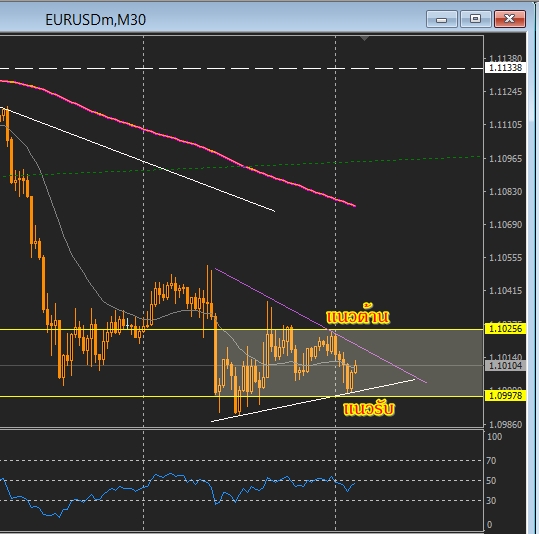Select the แนวรับ support text label
Viewport: 539px width, 534px height.
tap(369, 409)
